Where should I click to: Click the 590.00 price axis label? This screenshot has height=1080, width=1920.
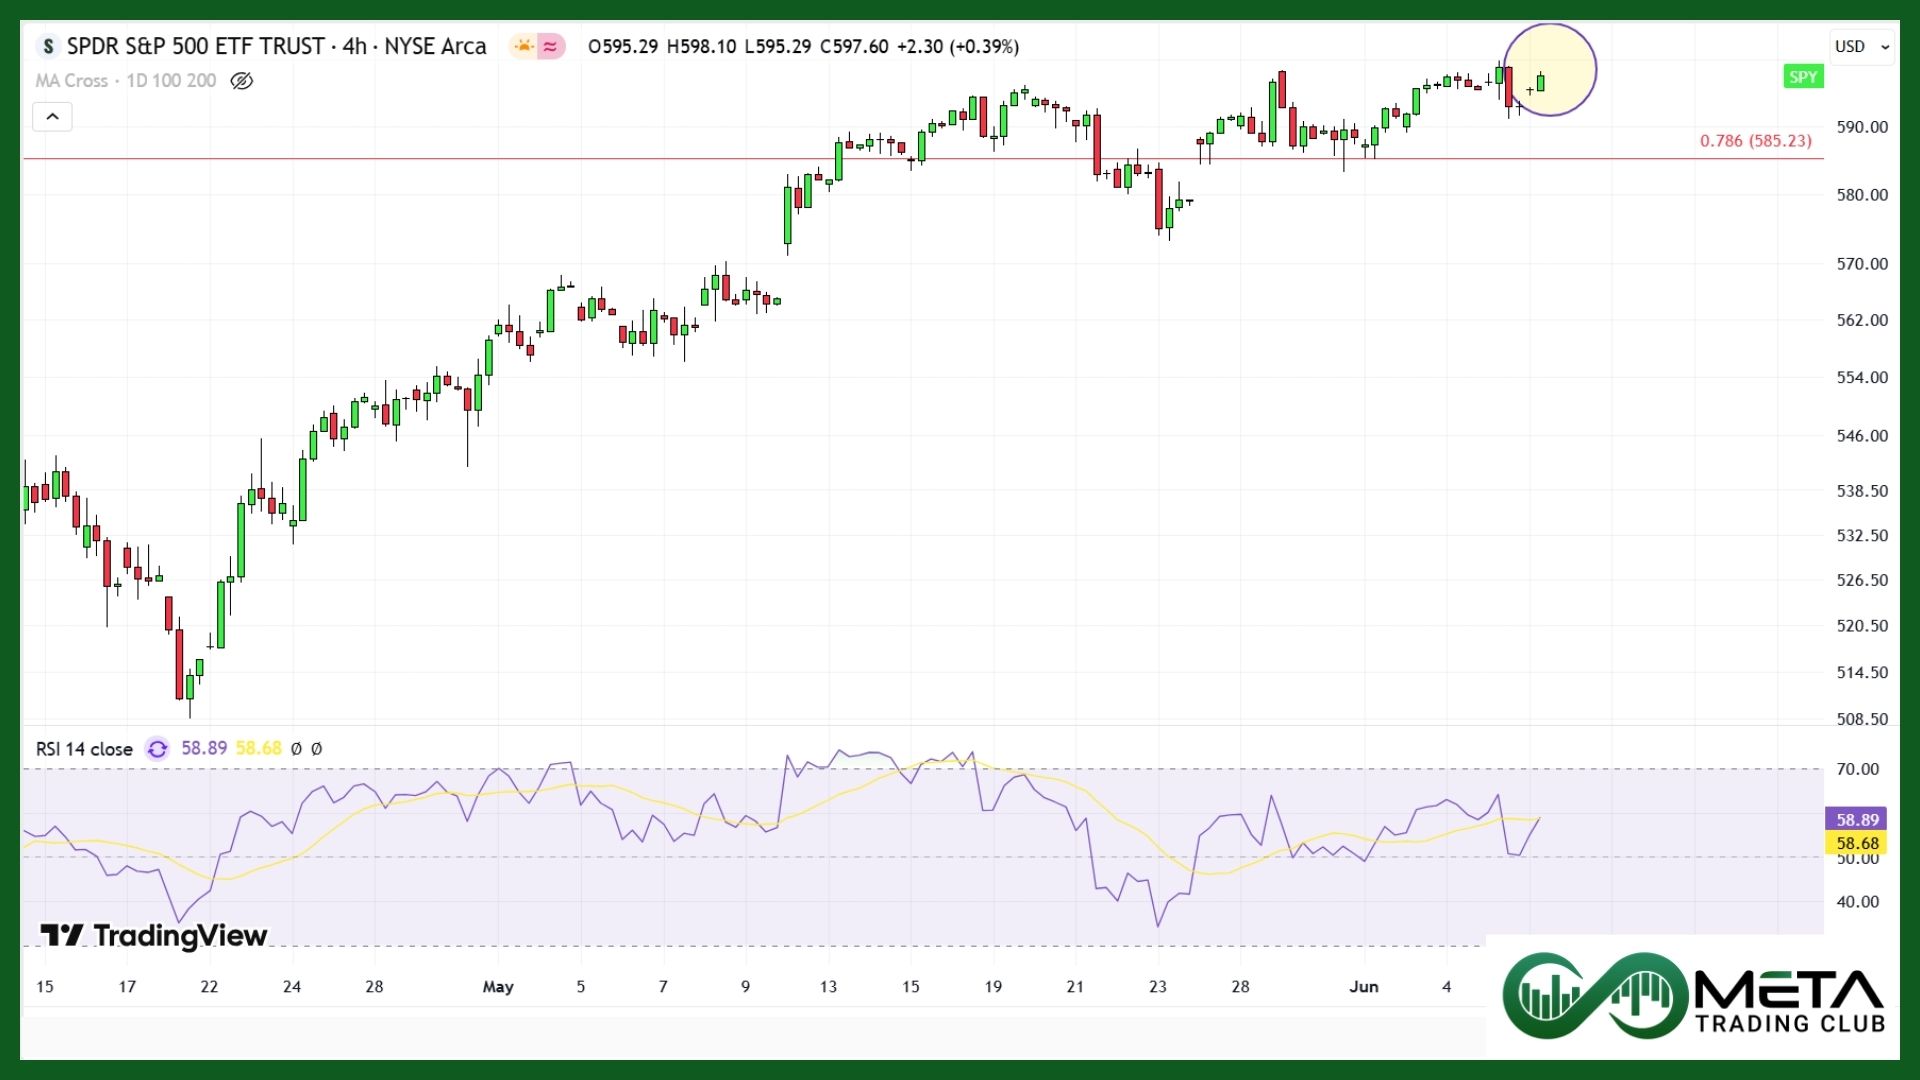tap(1862, 127)
